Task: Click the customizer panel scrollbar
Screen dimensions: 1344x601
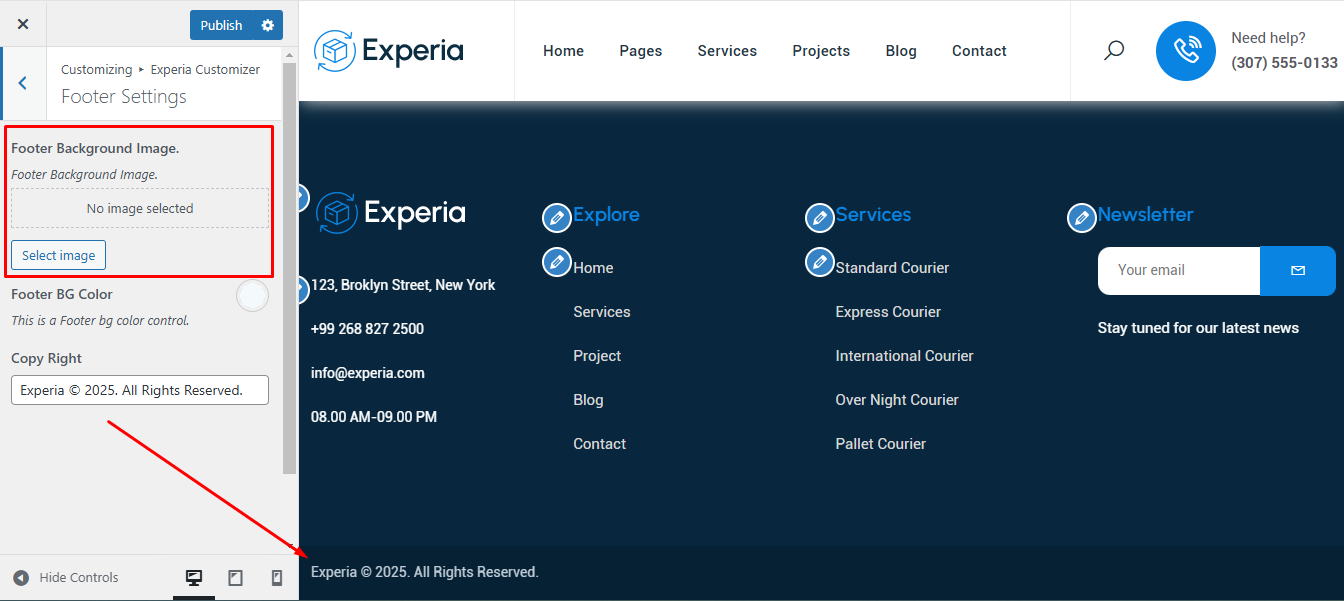Action: pyautogui.click(x=290, y=268)
